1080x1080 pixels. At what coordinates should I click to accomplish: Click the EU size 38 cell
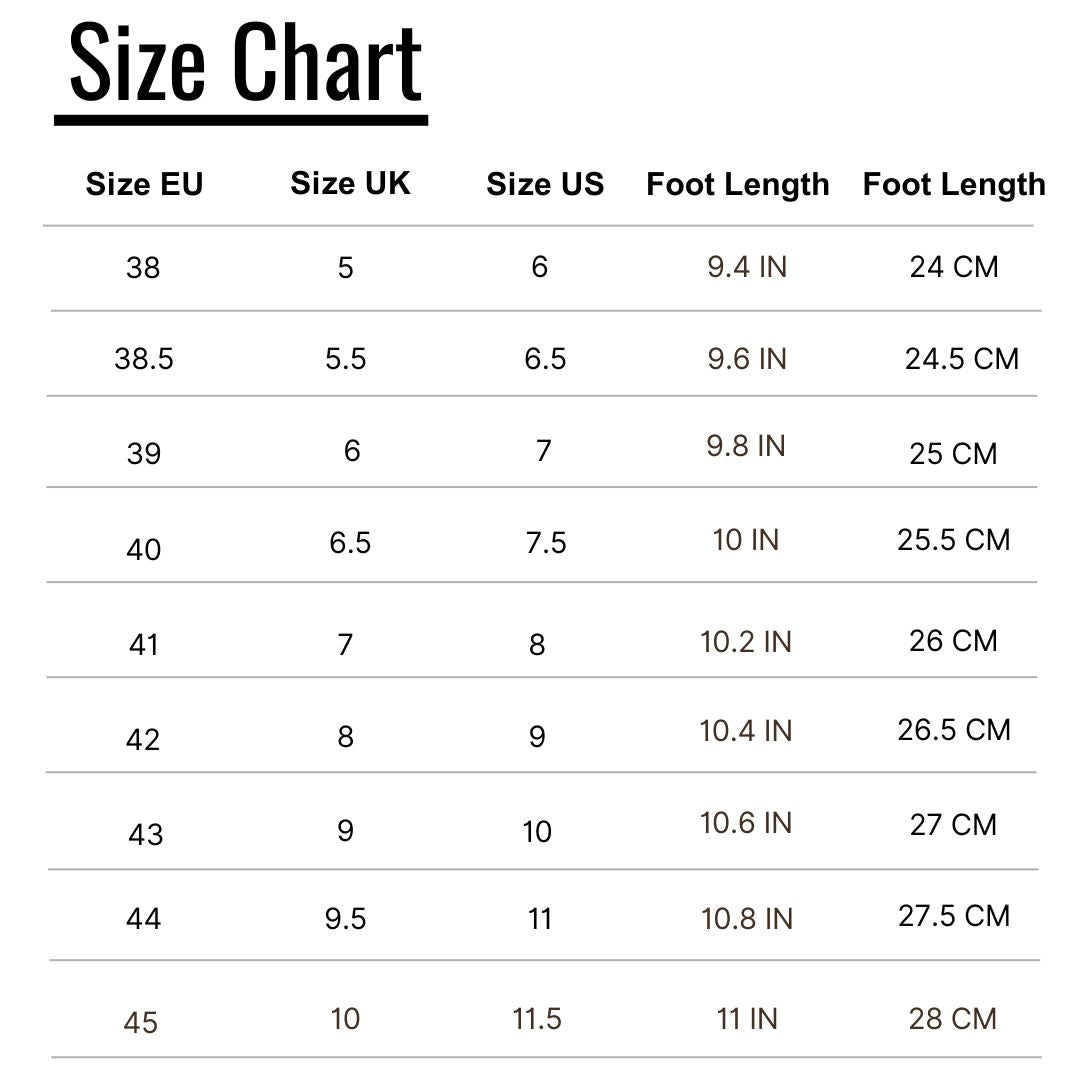(143, 268)
